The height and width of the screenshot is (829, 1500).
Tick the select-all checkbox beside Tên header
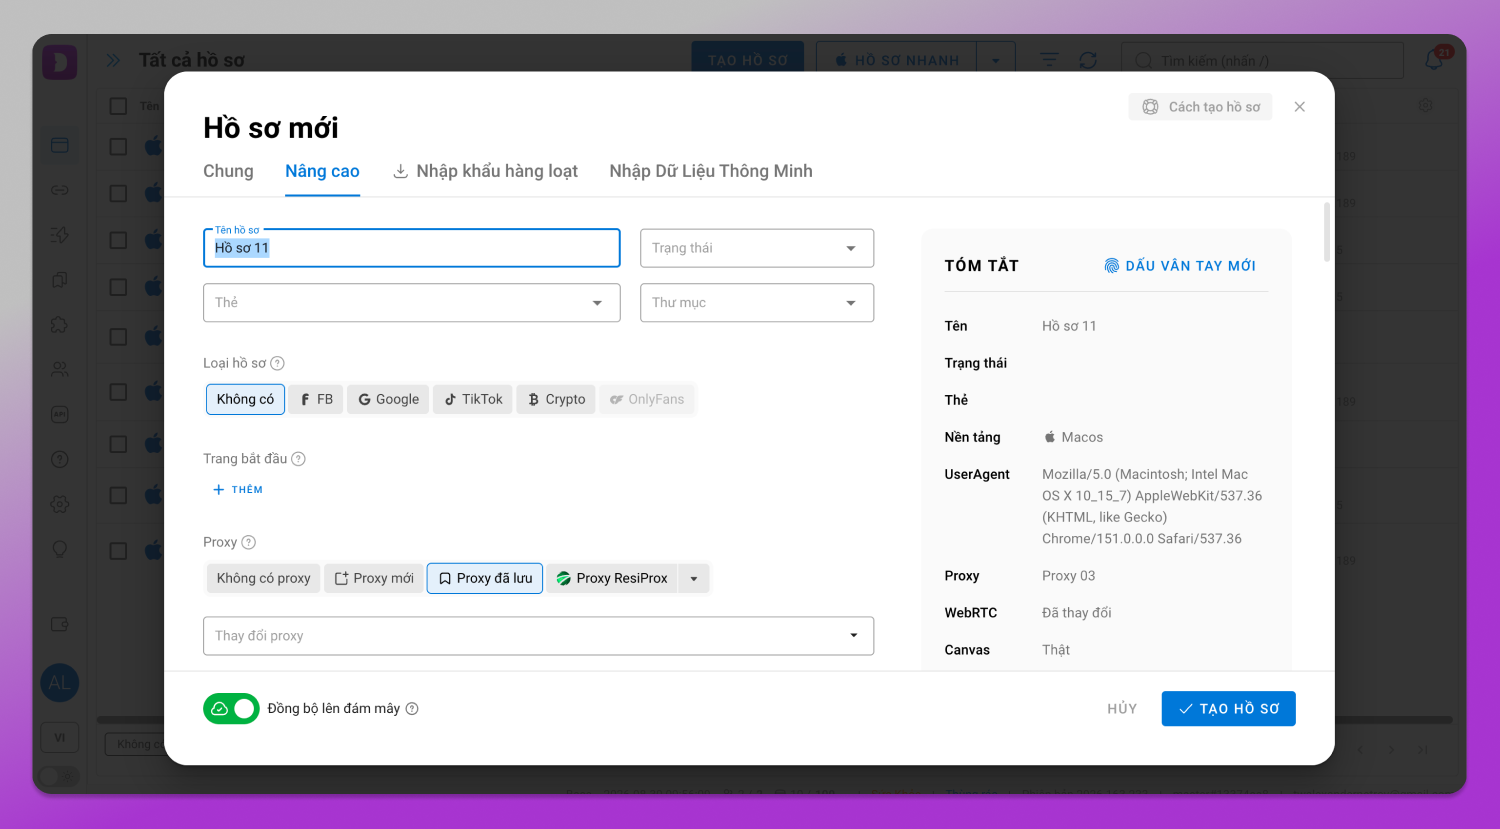click(x=118, y=106)
